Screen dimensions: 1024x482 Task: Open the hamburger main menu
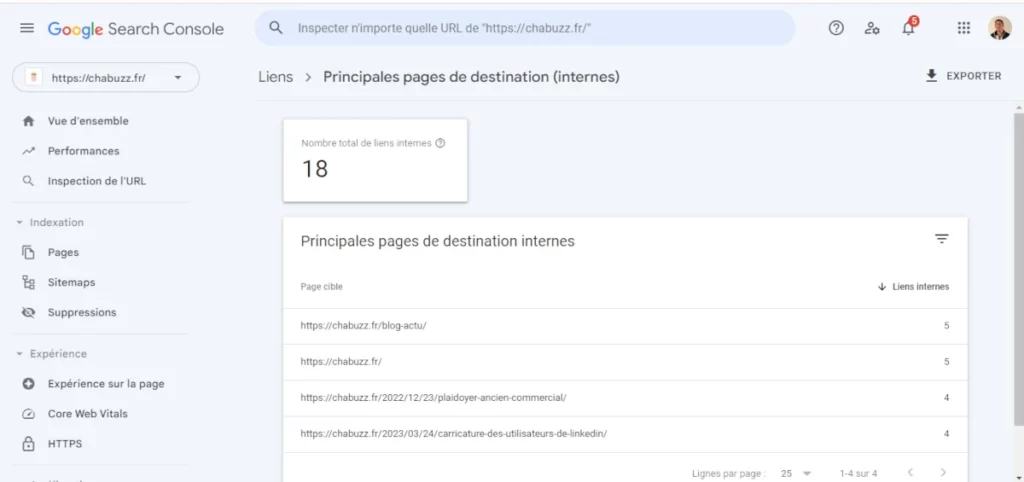27,29
